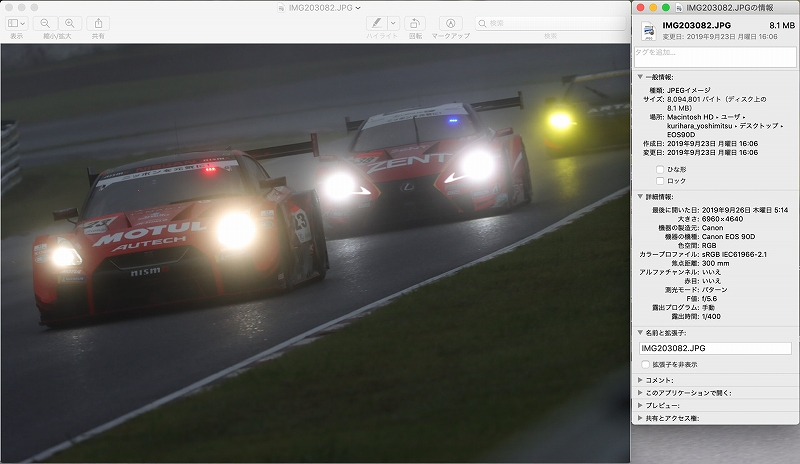800x464 pixels.
Task: Open the highlight color dropdown arrow
Action: click(x=393, y=23)
